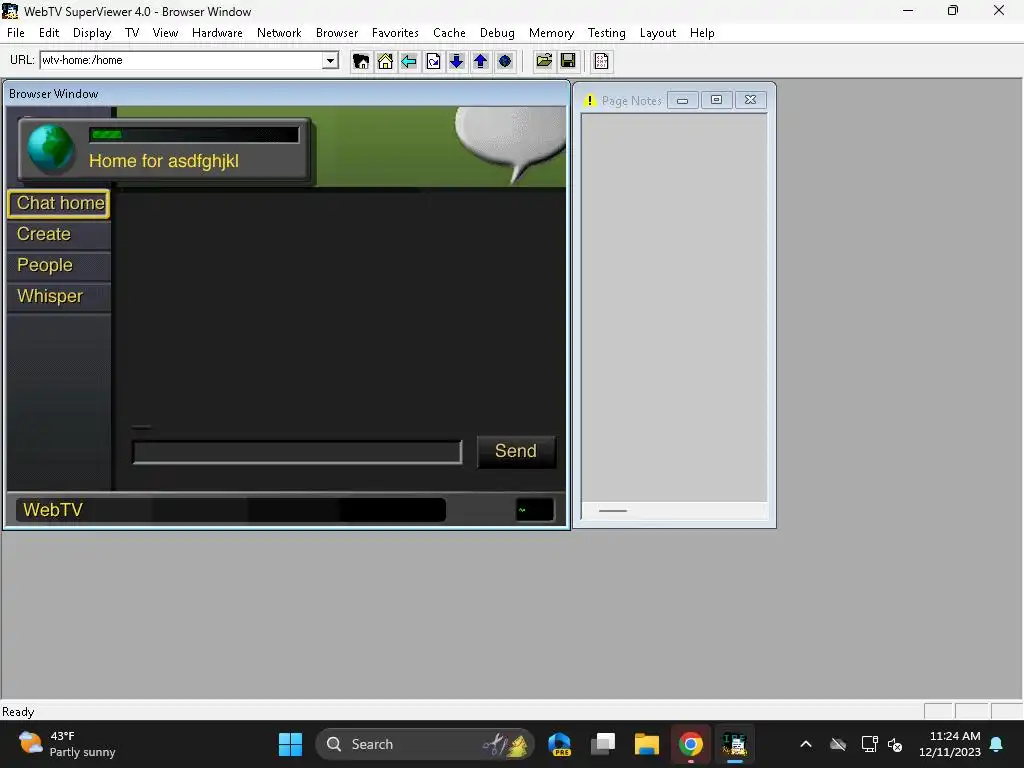Select Chat home in the sidebar
The image size is (1024, 768).
tap(59, 203)
